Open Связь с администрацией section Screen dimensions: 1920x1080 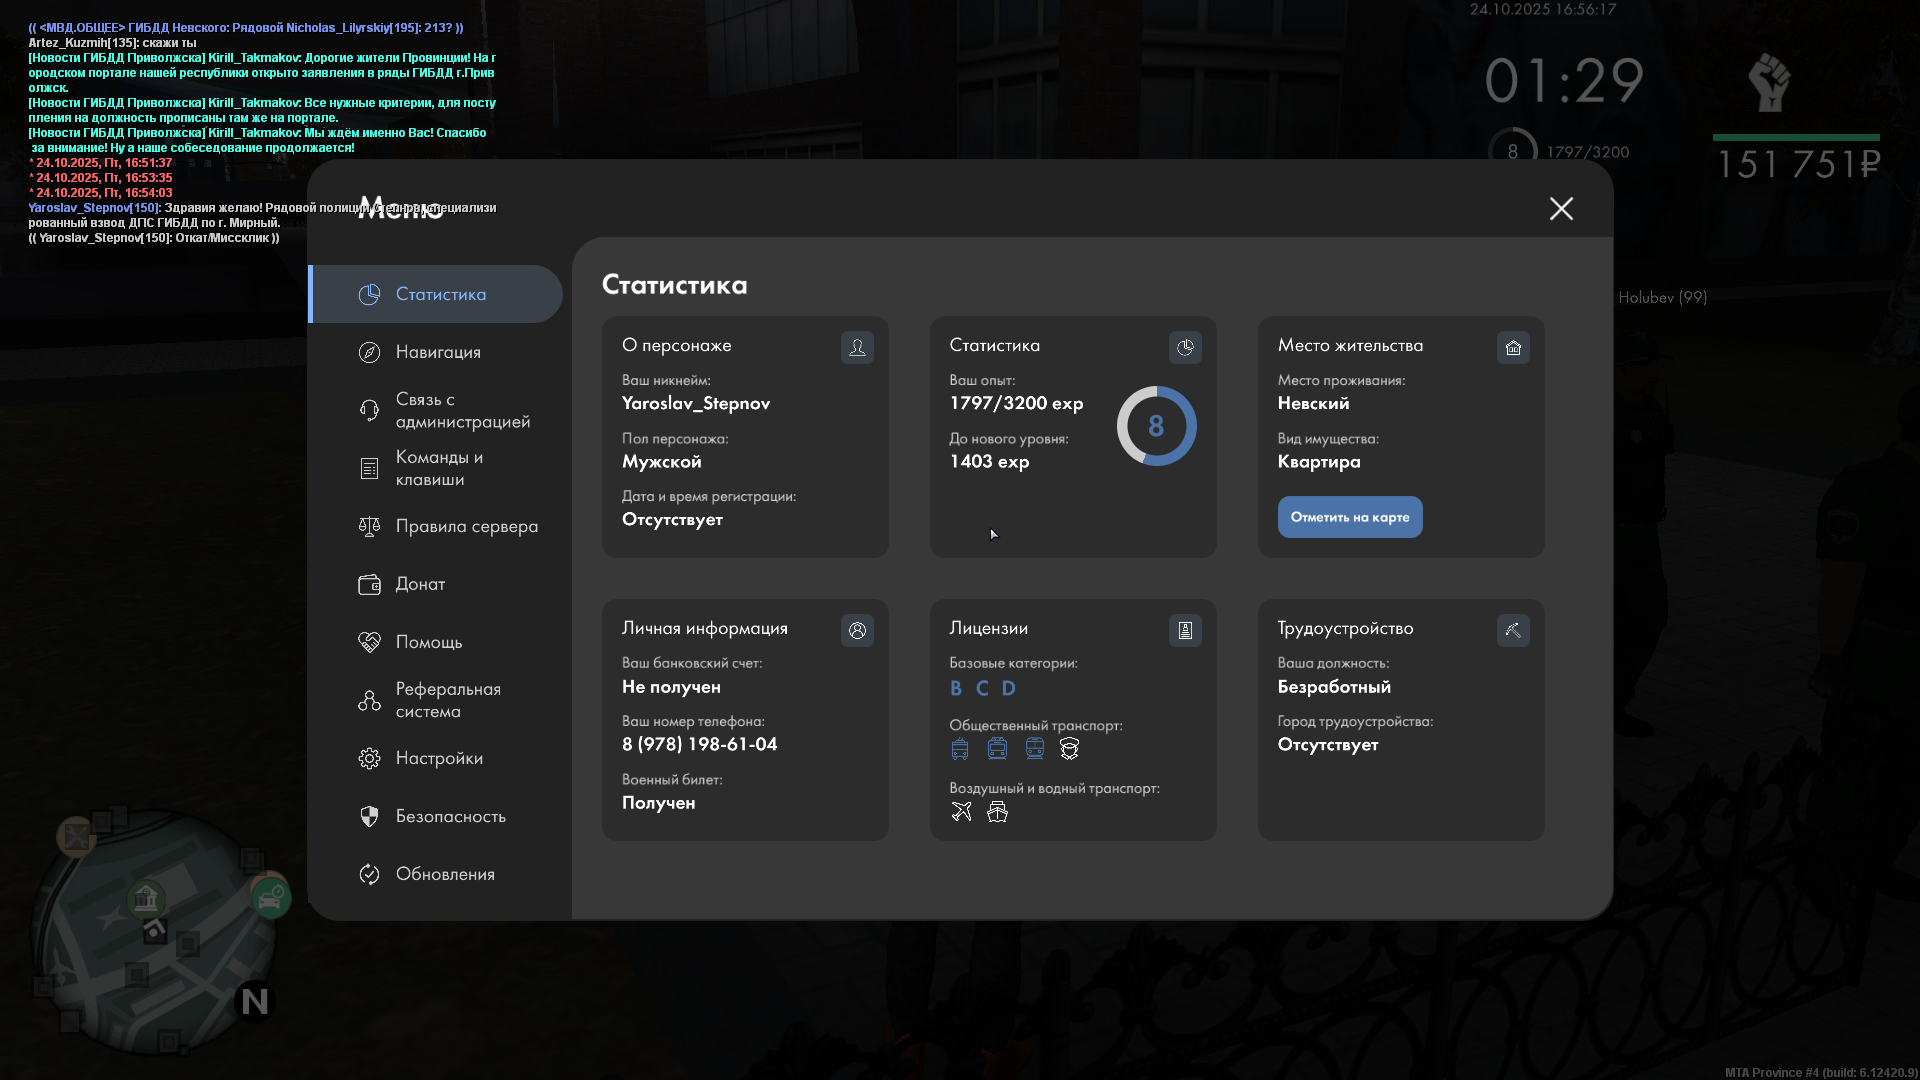[x=462, y=410]
